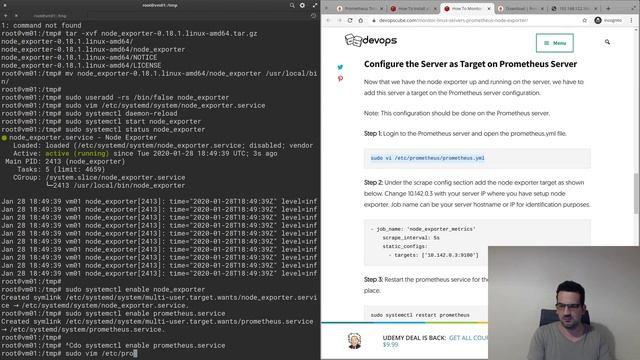This screenshot has width=640, height=360.
Task: Close the active 'How To Monitor' tab
Action: pyautogui.click(x=489, y=9)
